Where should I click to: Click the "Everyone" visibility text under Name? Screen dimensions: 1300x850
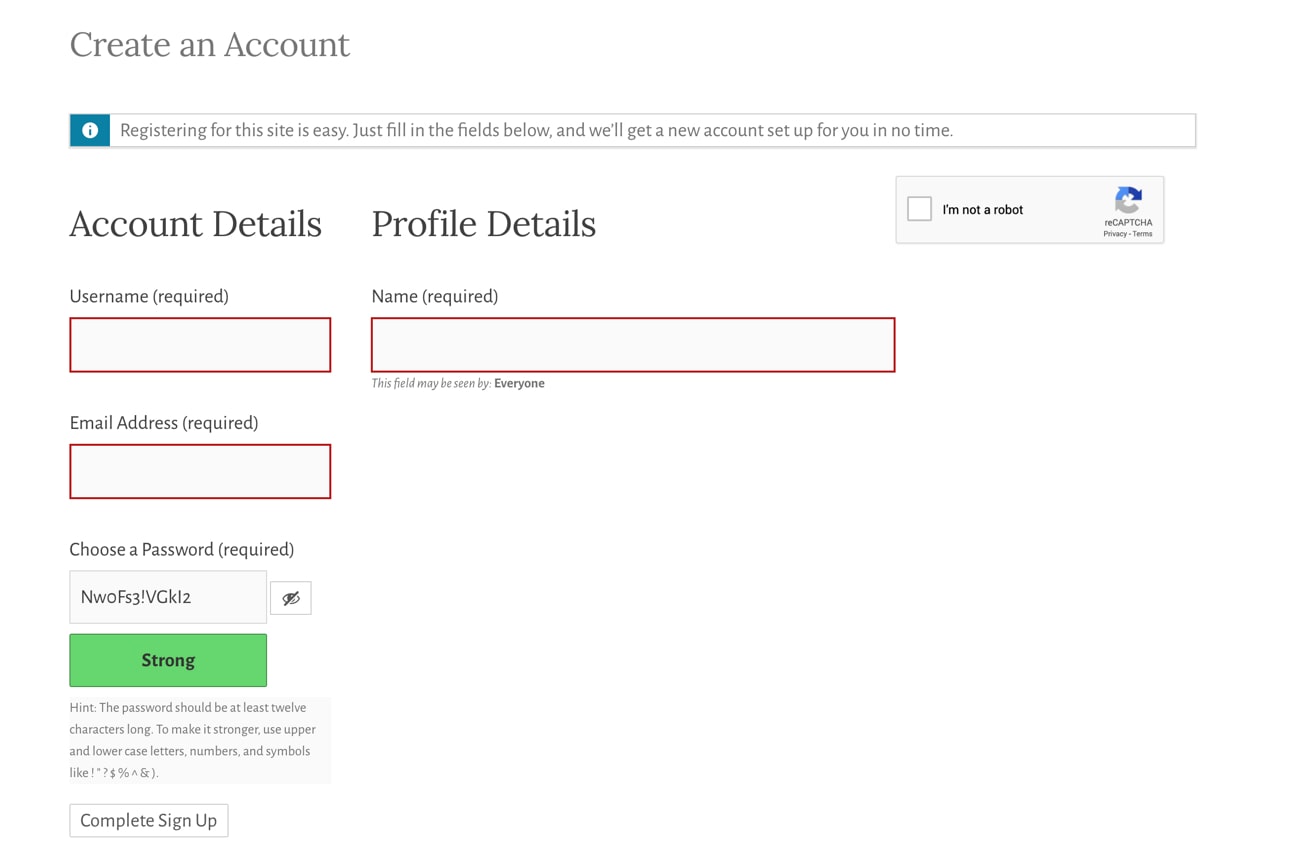click(519, 383)
